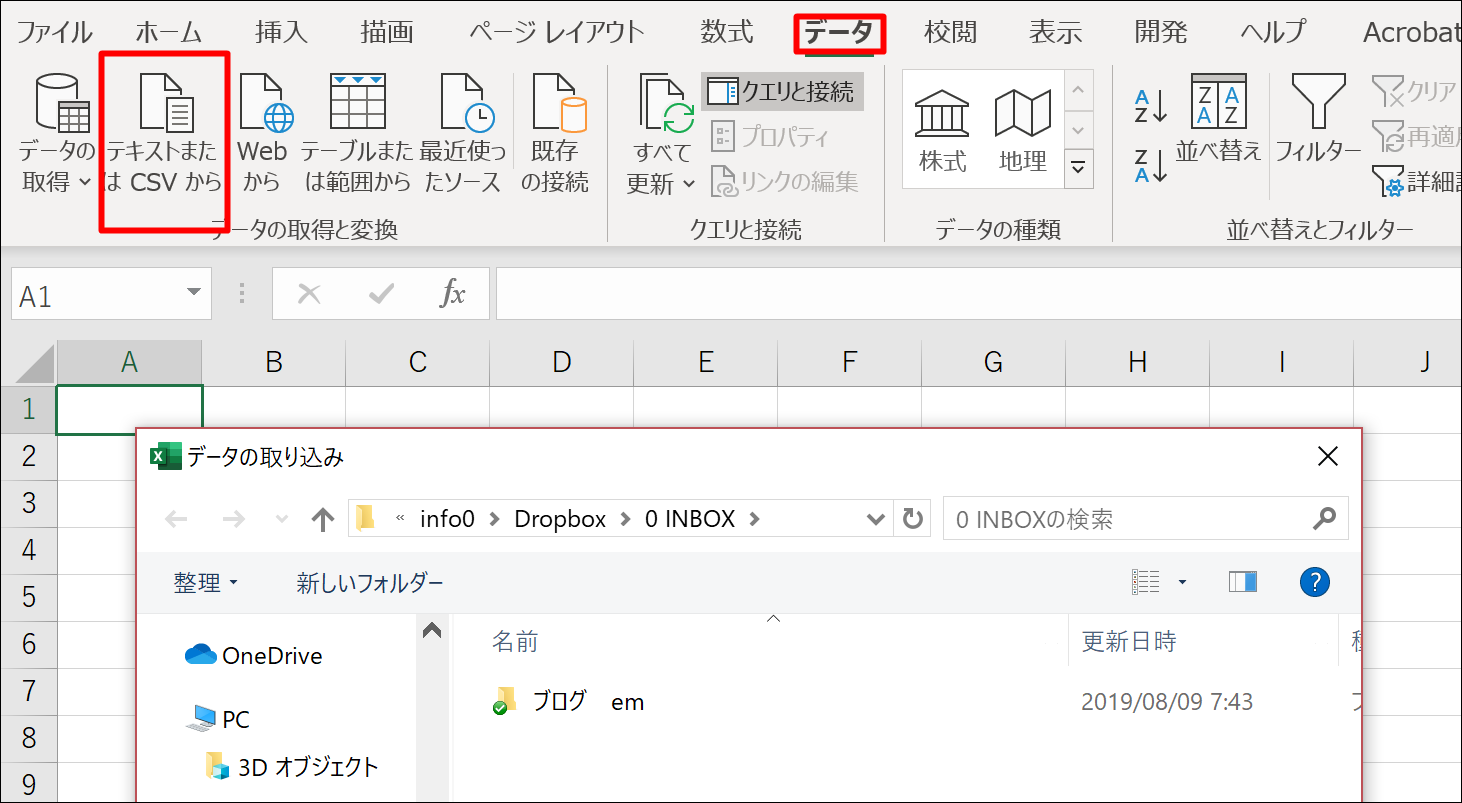Switch to the ホーム (Home) tab
The width and height of the screenshot is (1462, 803).
[170, 32]
